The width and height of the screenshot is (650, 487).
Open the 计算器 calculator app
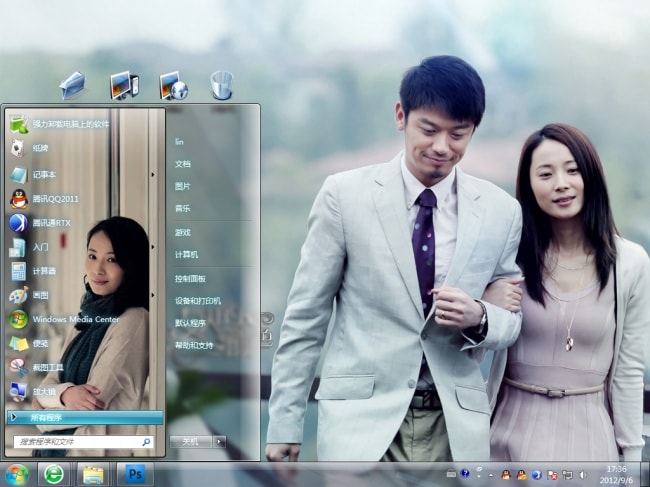pyautogui.click(x=45, y=271)
